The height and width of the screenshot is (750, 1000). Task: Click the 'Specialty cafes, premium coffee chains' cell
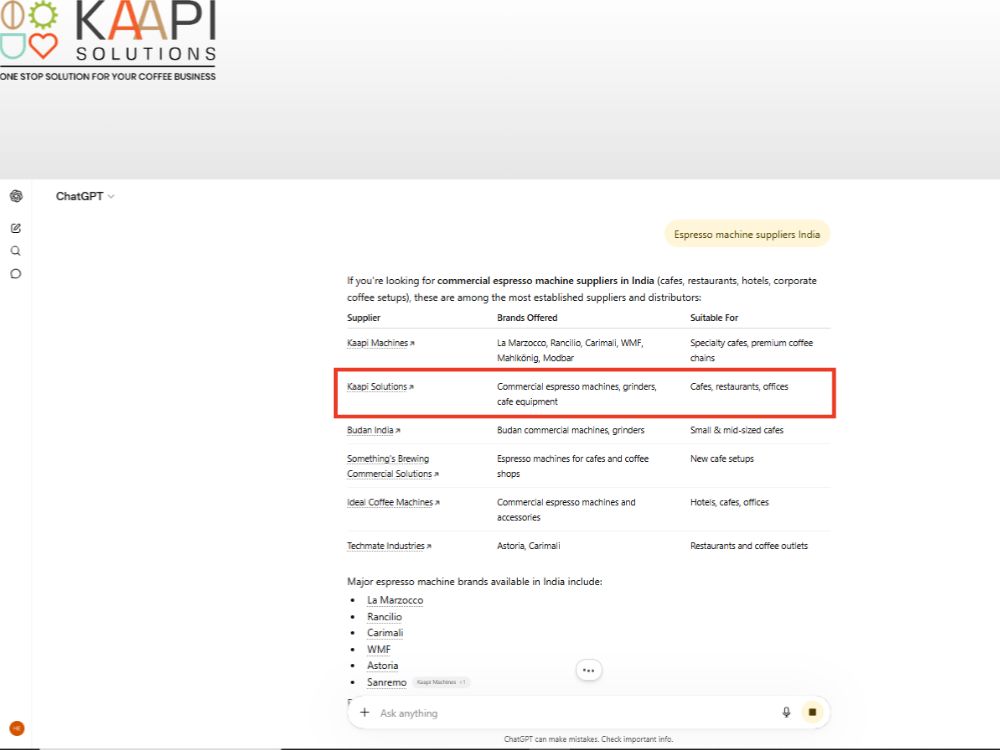pyautogui.click(x=751, y=350)
